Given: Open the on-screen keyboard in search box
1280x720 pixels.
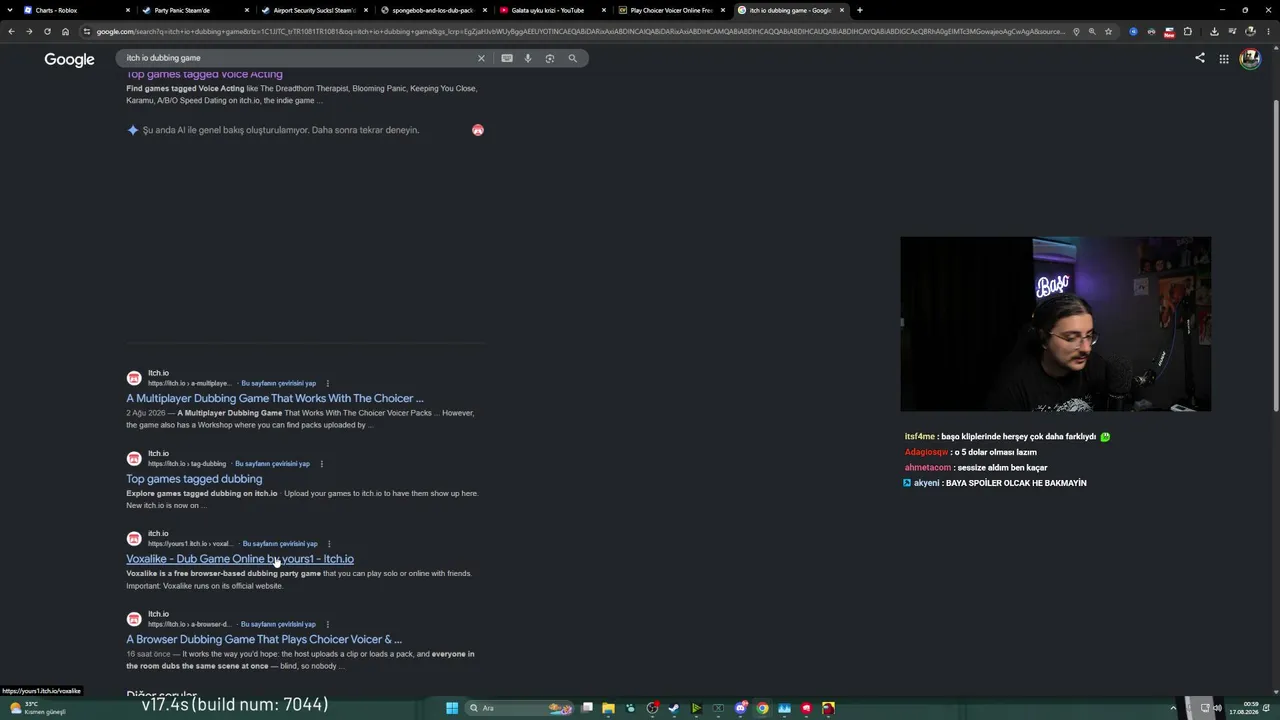Looking at the screenshot, I should coord(507,58).
